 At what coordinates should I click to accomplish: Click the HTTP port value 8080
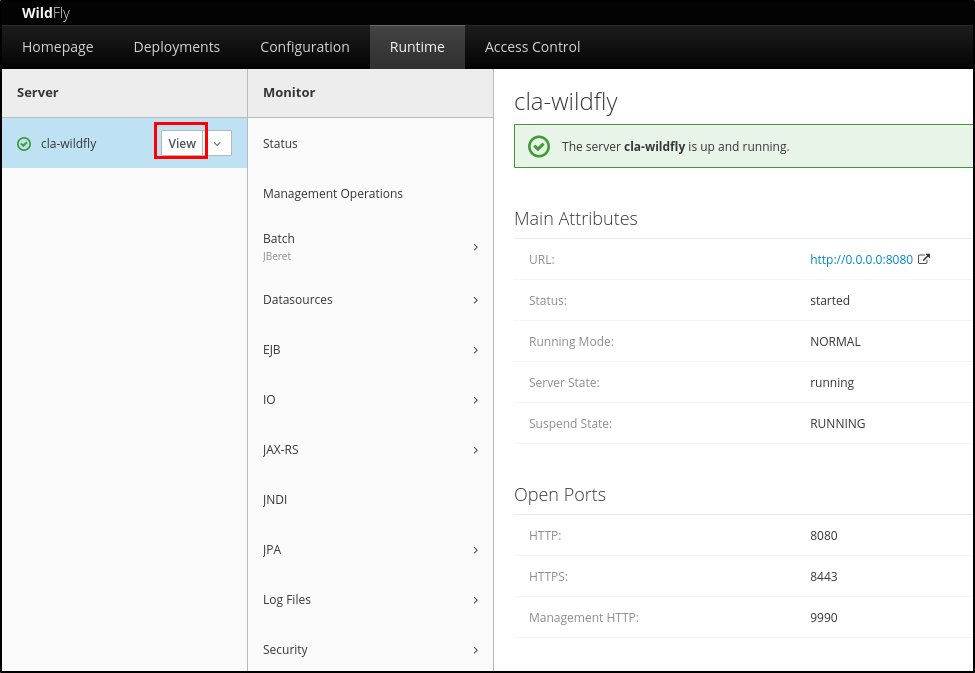coord(823,536)
